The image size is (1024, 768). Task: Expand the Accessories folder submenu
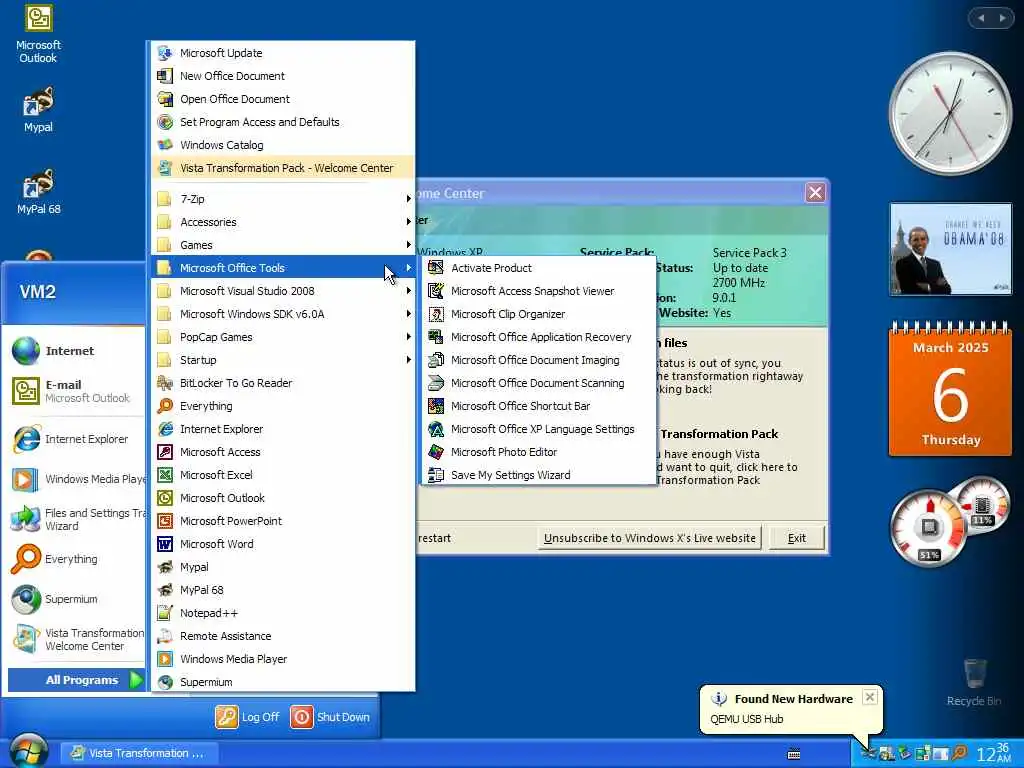pyautogui.click(x=283, y=222)
